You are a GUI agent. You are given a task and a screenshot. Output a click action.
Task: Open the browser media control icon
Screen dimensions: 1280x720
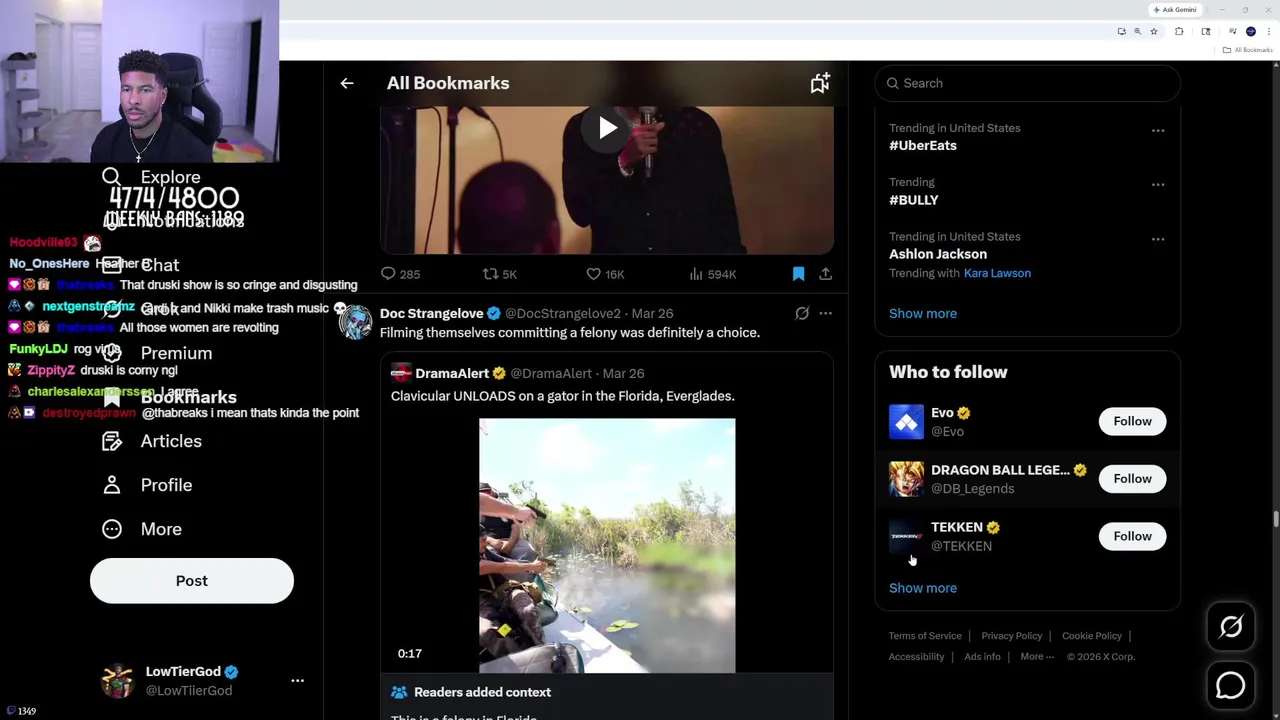point(1233,31)
